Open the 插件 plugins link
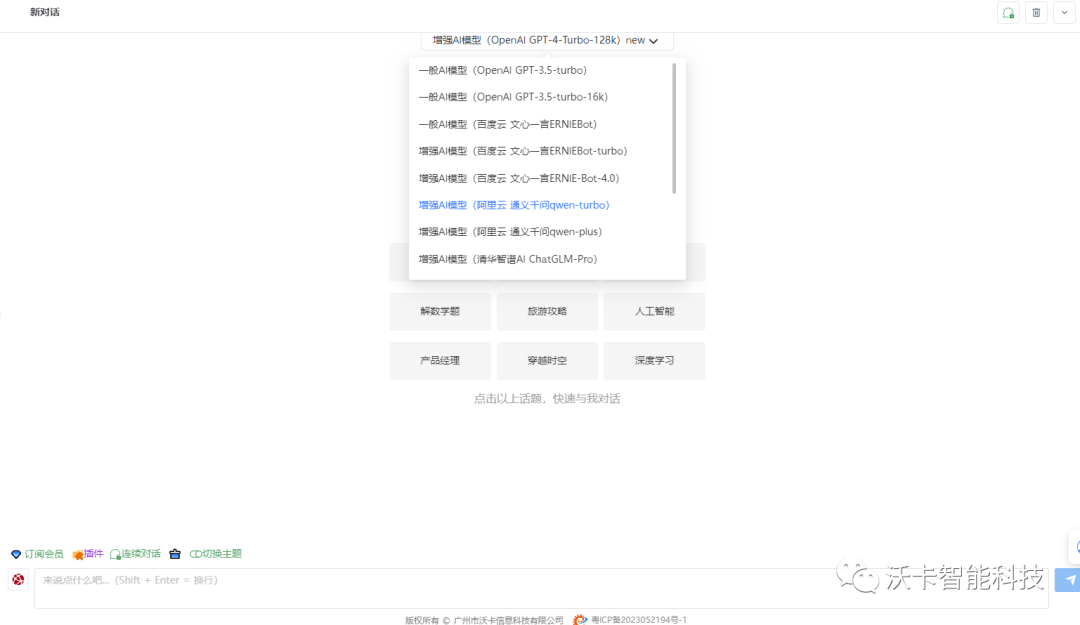 pos(87,554)
